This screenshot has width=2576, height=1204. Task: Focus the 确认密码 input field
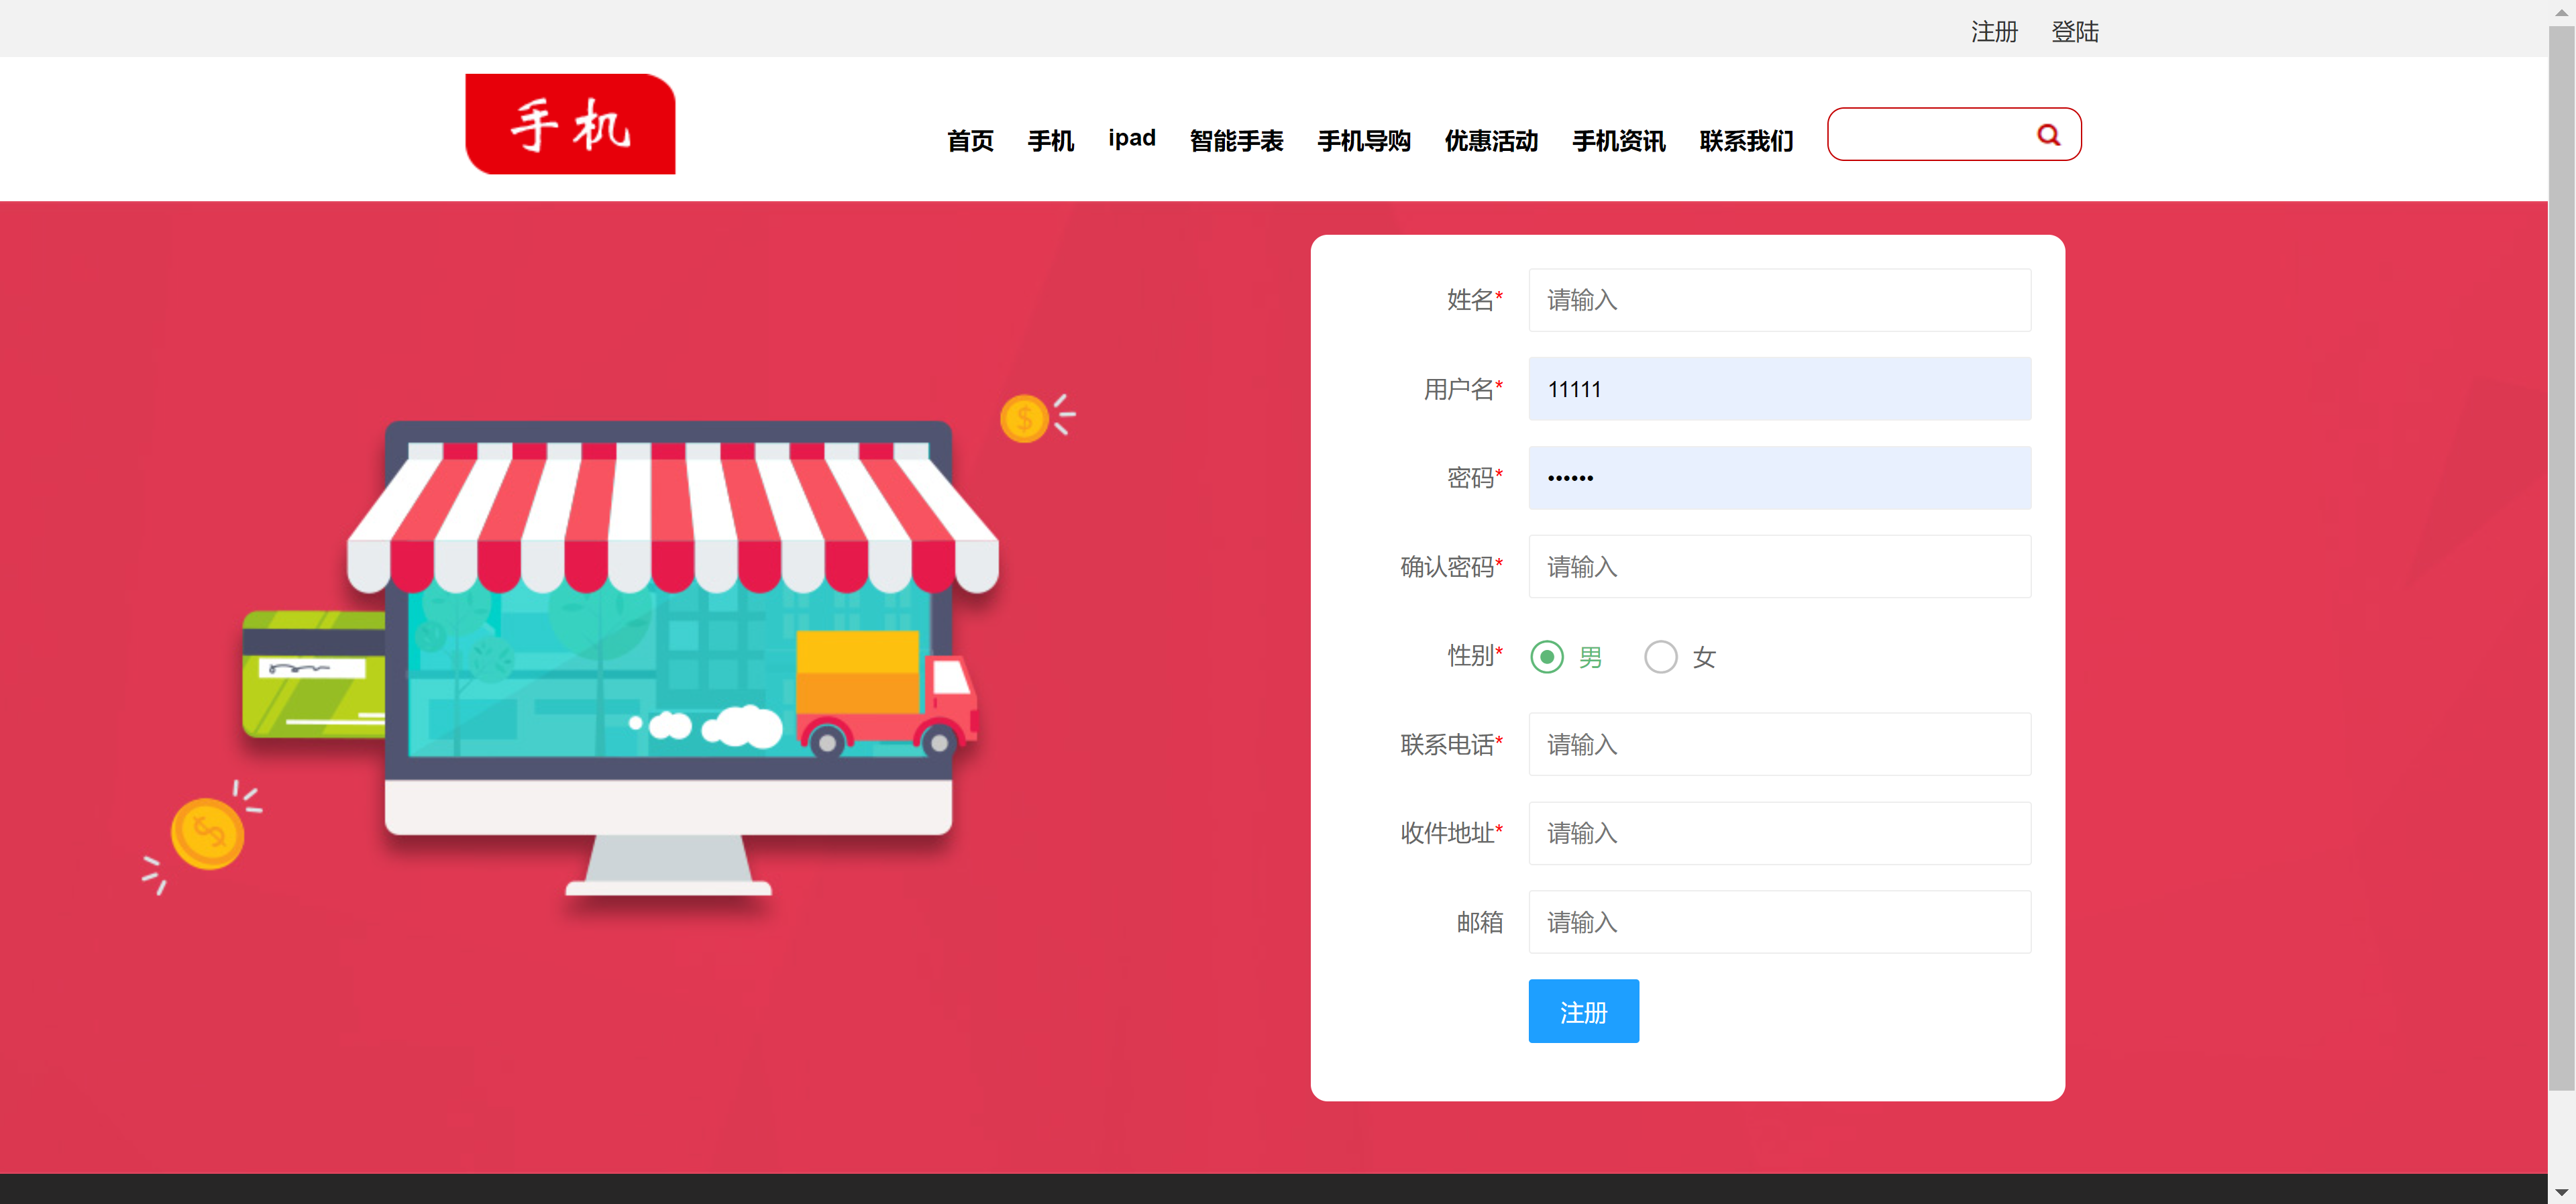tap(1779, 567)
